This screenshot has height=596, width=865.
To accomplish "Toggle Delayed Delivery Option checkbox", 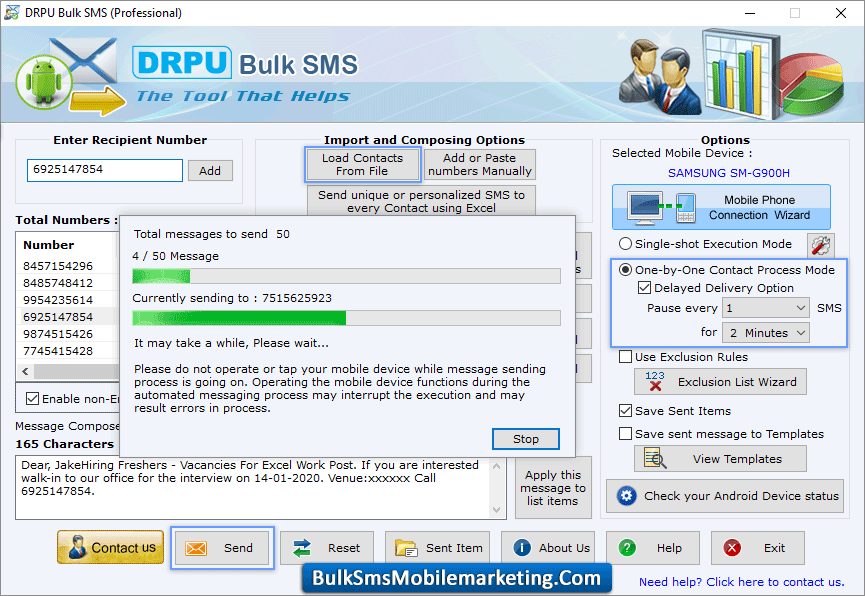I will tap(644, 288).
